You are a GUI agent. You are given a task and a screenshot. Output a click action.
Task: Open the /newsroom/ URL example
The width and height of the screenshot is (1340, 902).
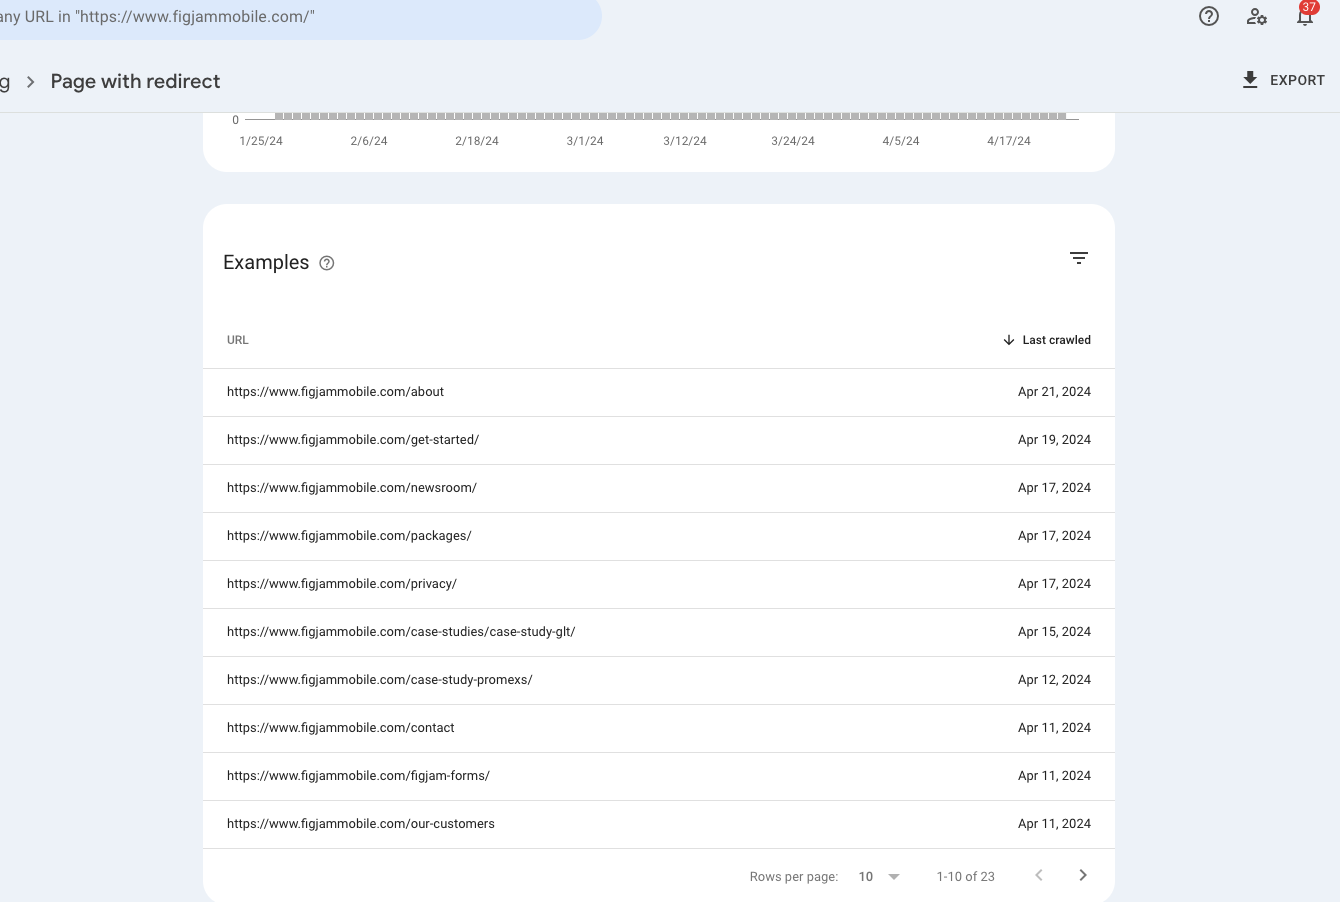point(352,488)
